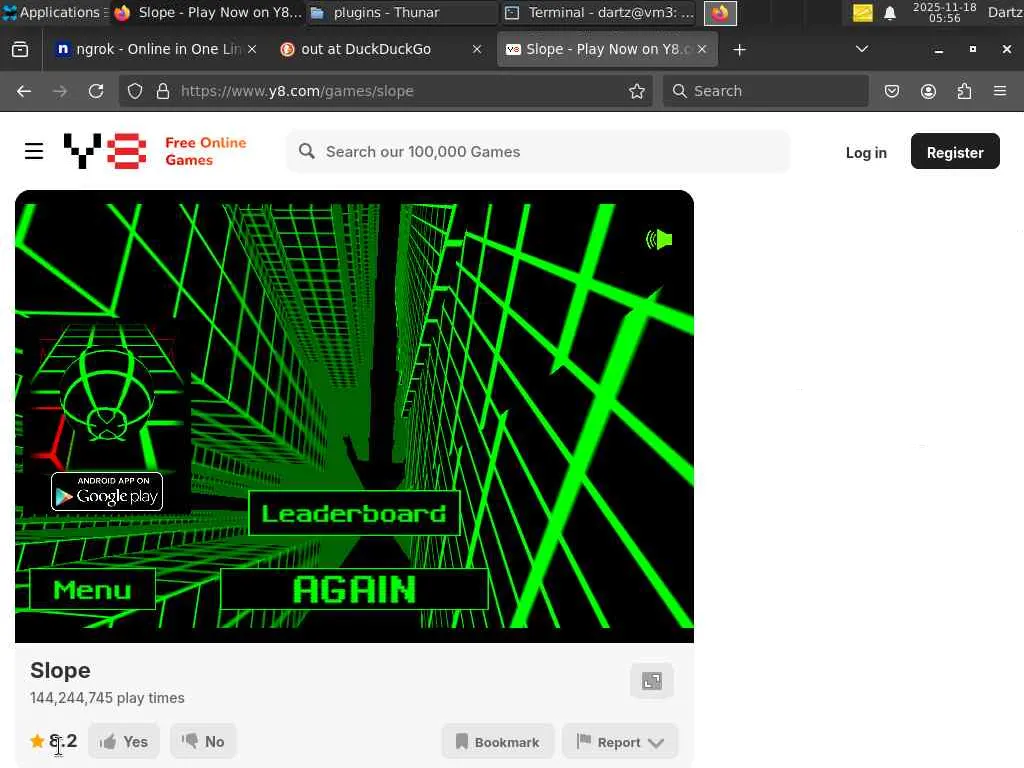1024x768 pixels.
Task: Open the Extensions puzzle icon
Action: coord(965,91)
